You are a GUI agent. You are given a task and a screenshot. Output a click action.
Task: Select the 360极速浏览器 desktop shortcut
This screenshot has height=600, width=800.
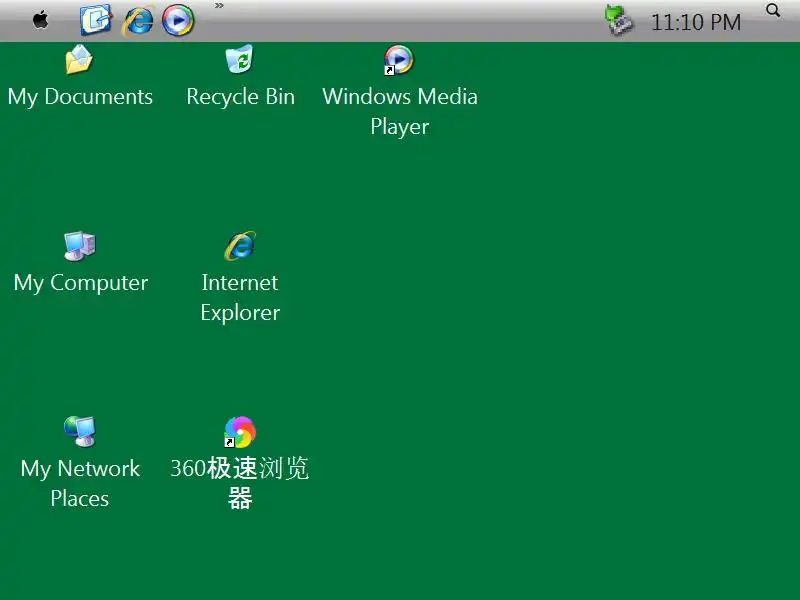click(x=240, y=432)
